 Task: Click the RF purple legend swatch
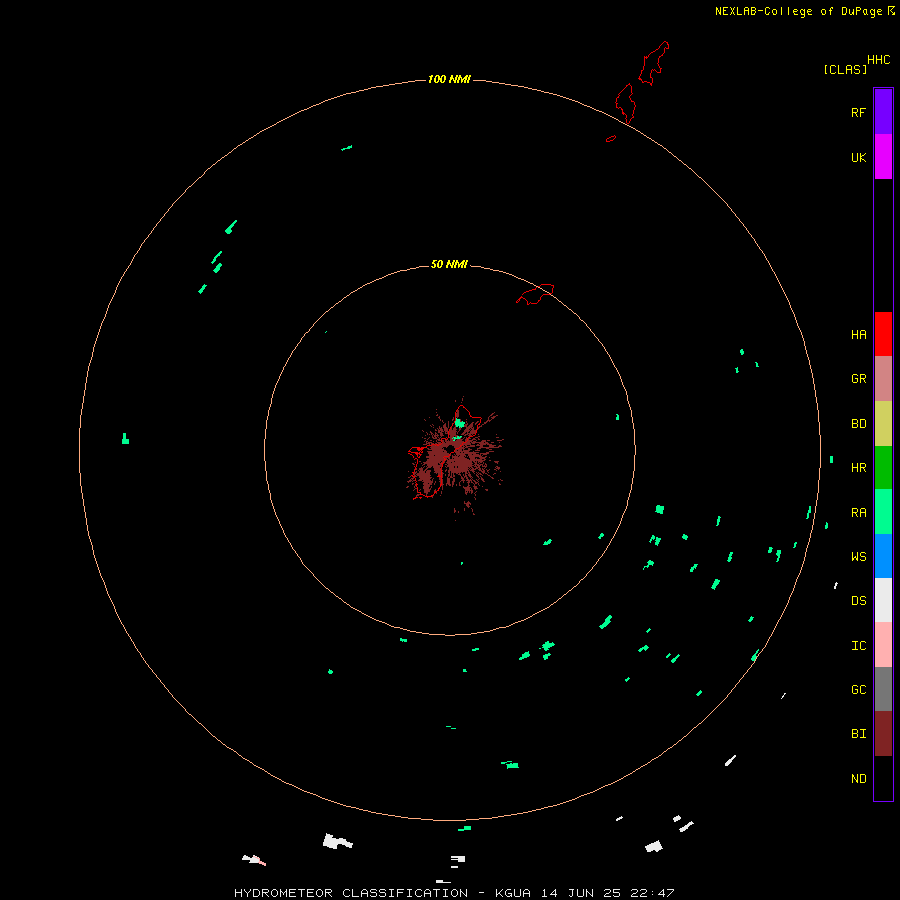tap(883, 112)
